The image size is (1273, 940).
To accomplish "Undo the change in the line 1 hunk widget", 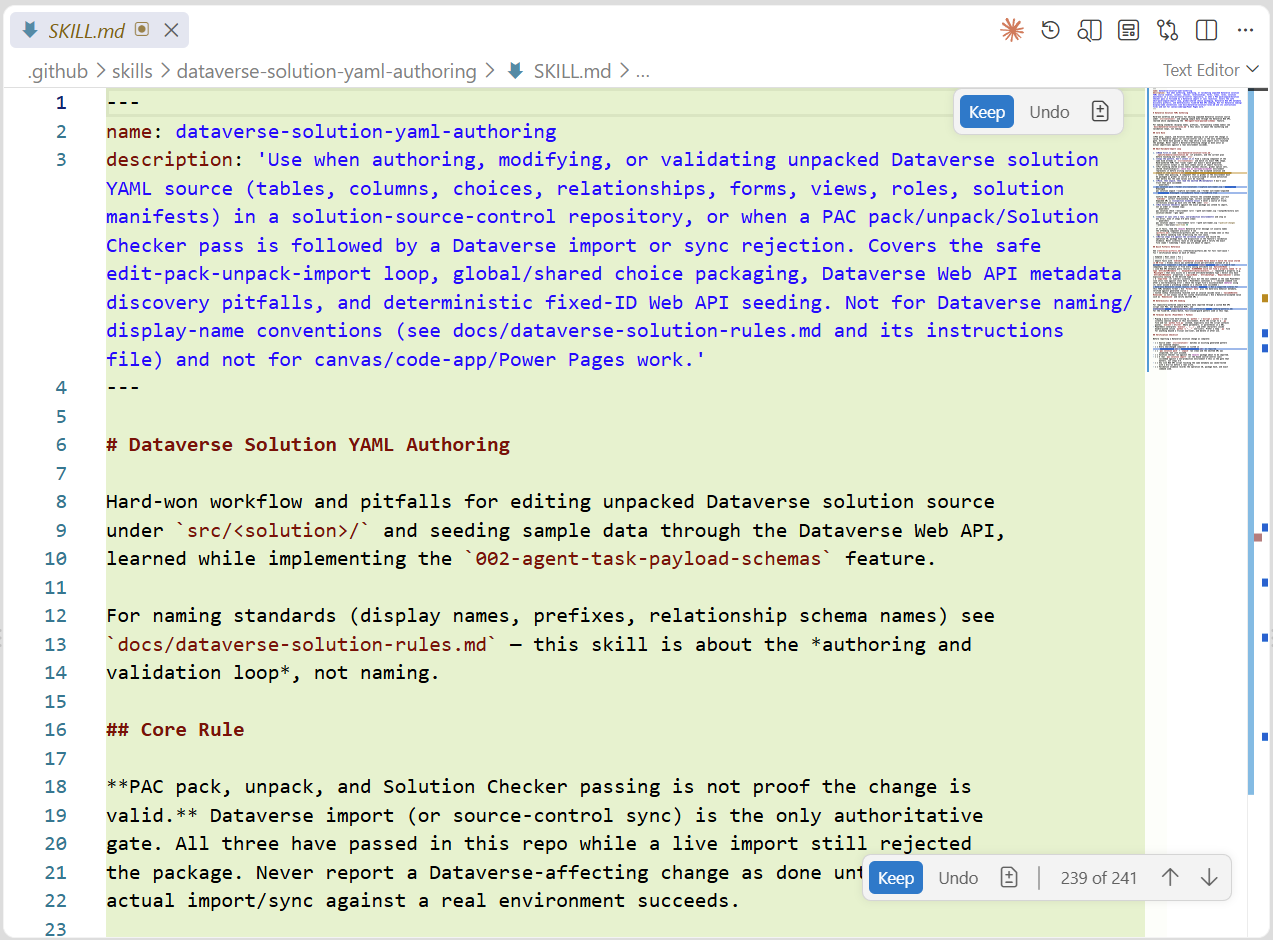I will pyautogui.click(x=1049, y=112).
